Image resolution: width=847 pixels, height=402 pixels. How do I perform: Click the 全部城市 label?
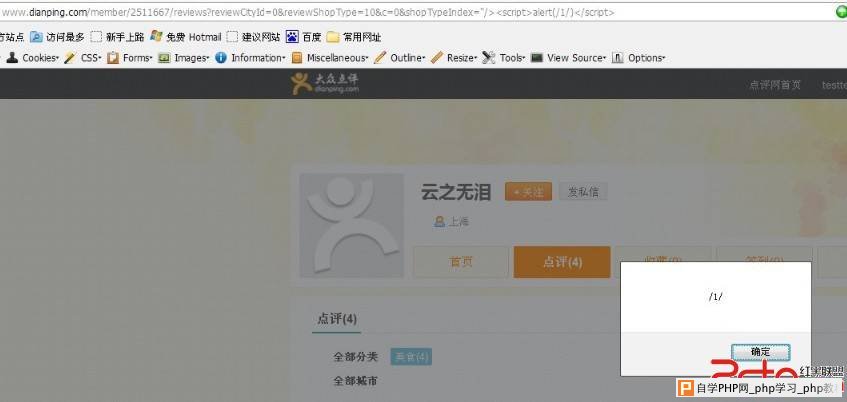point(355,381)
